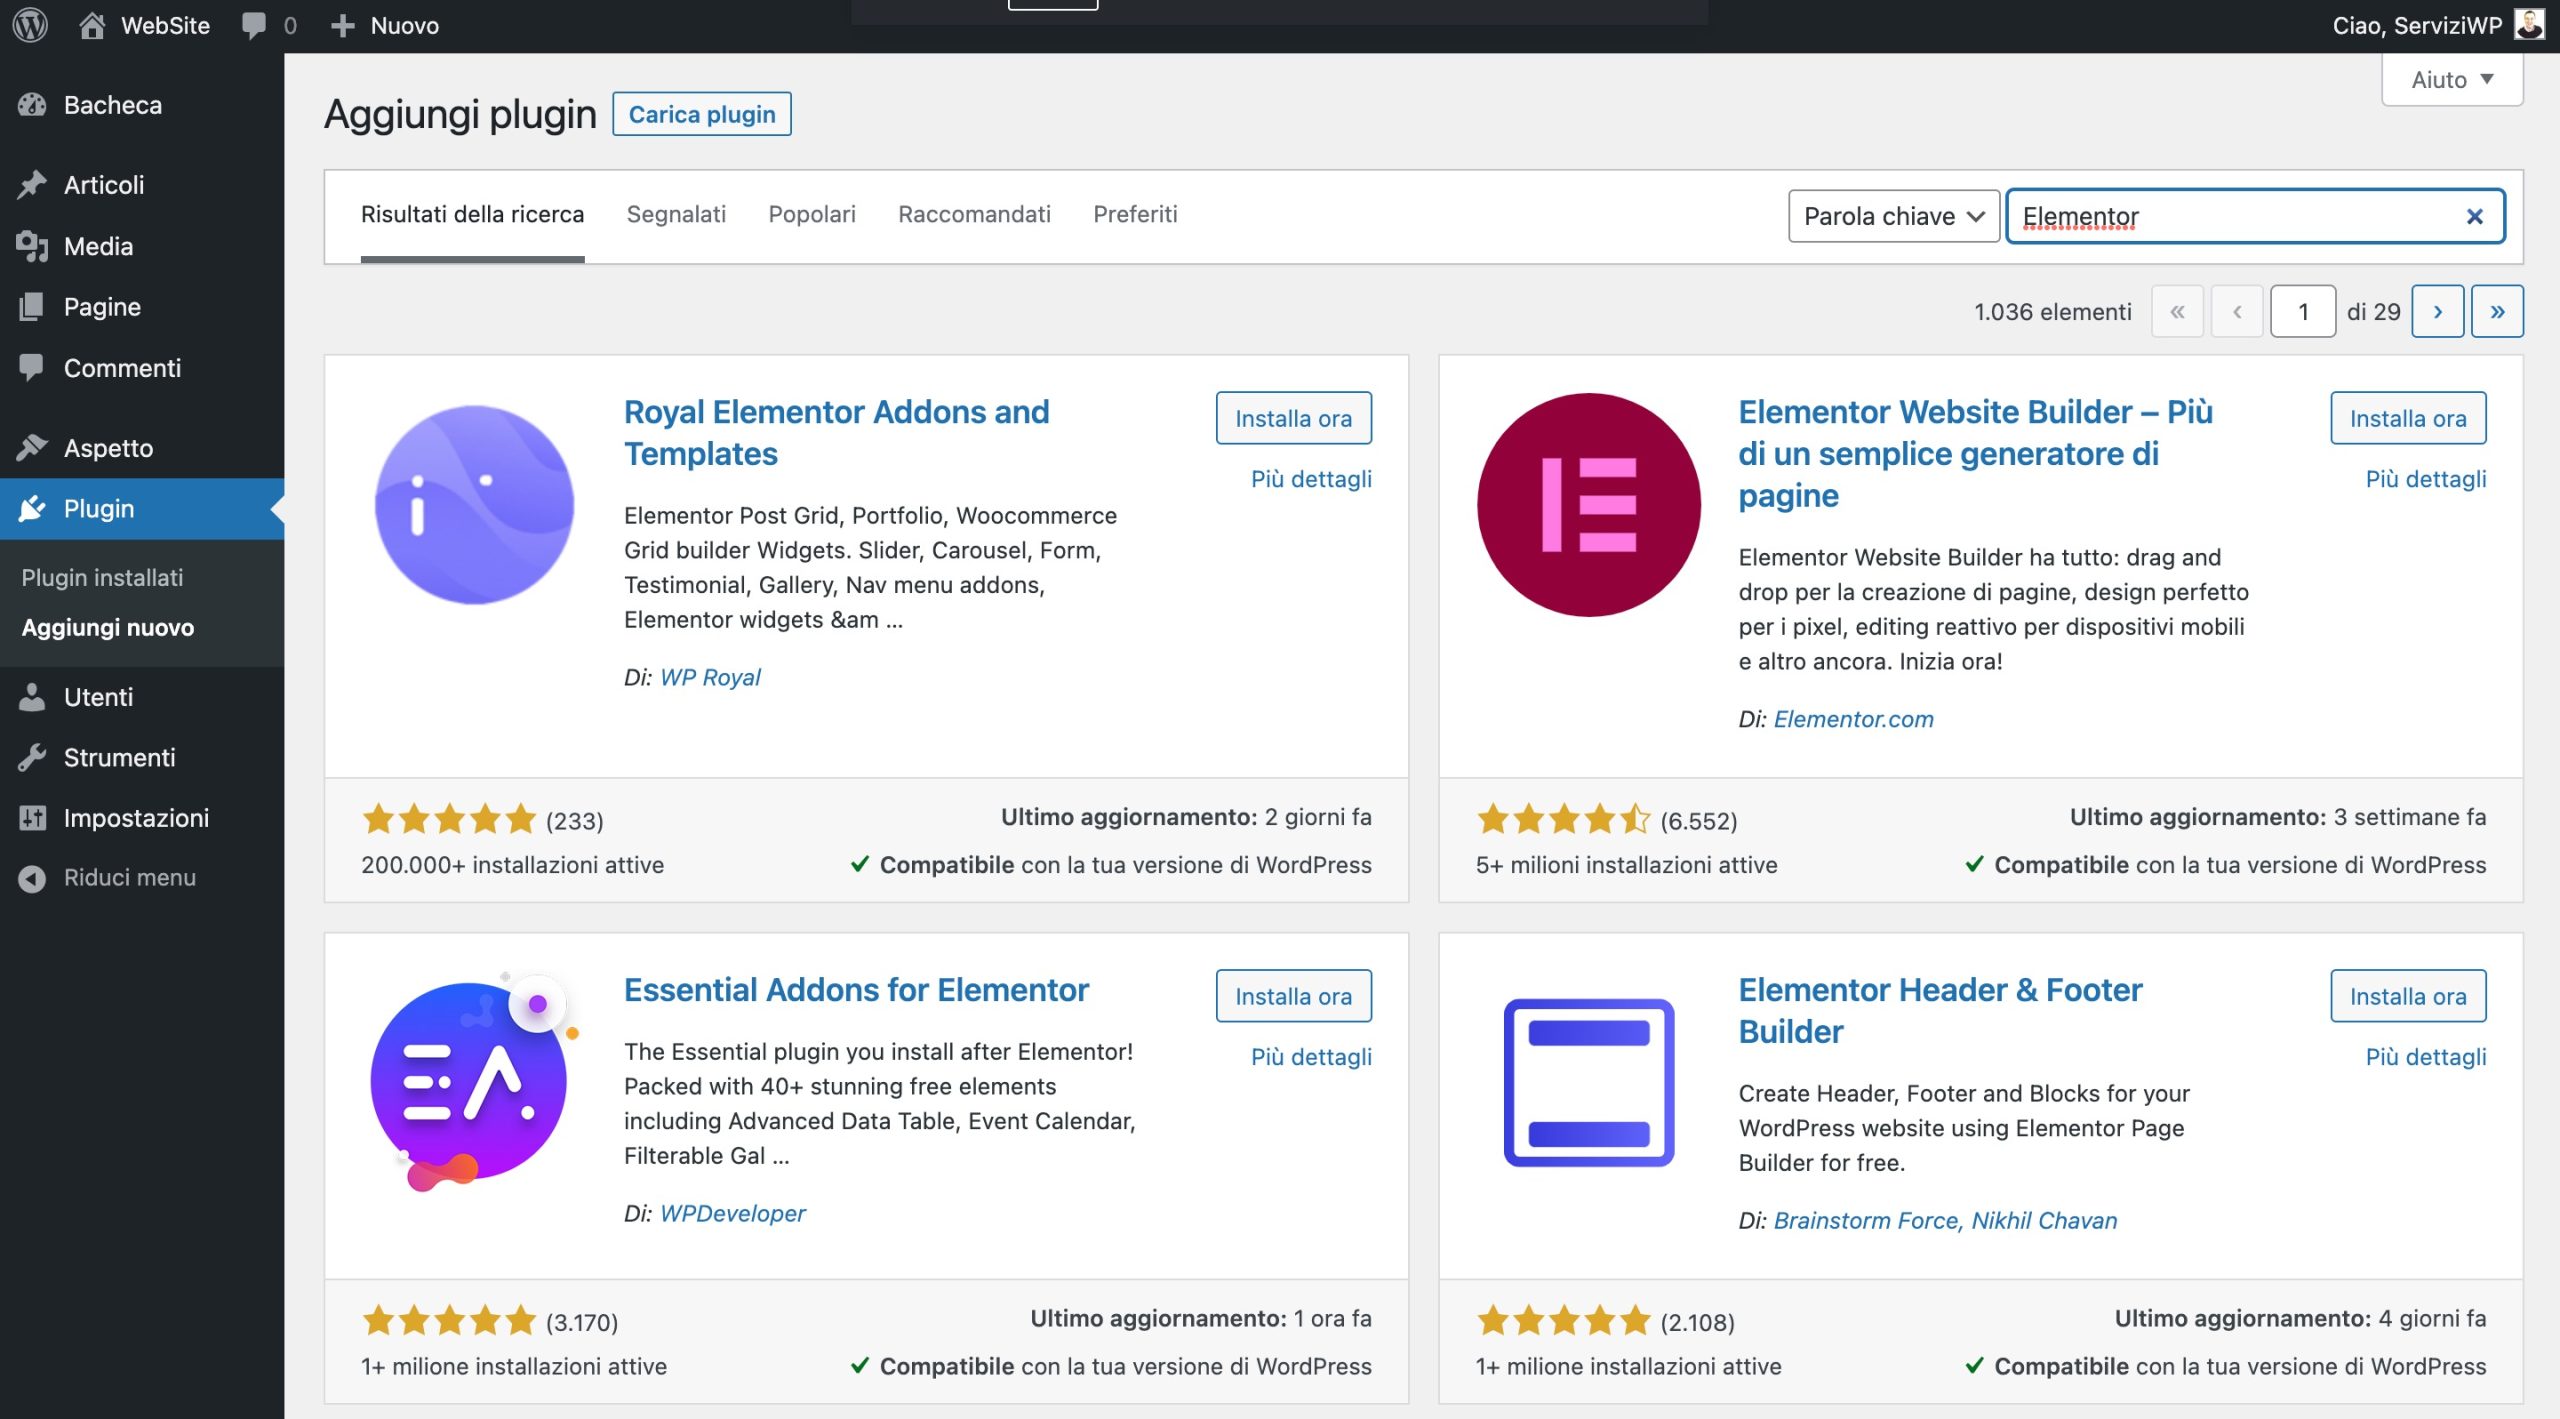The height and width of the screenshot is (1419, 2560).
Task: Open the WebSite home icon
Action: pos(92,25)
